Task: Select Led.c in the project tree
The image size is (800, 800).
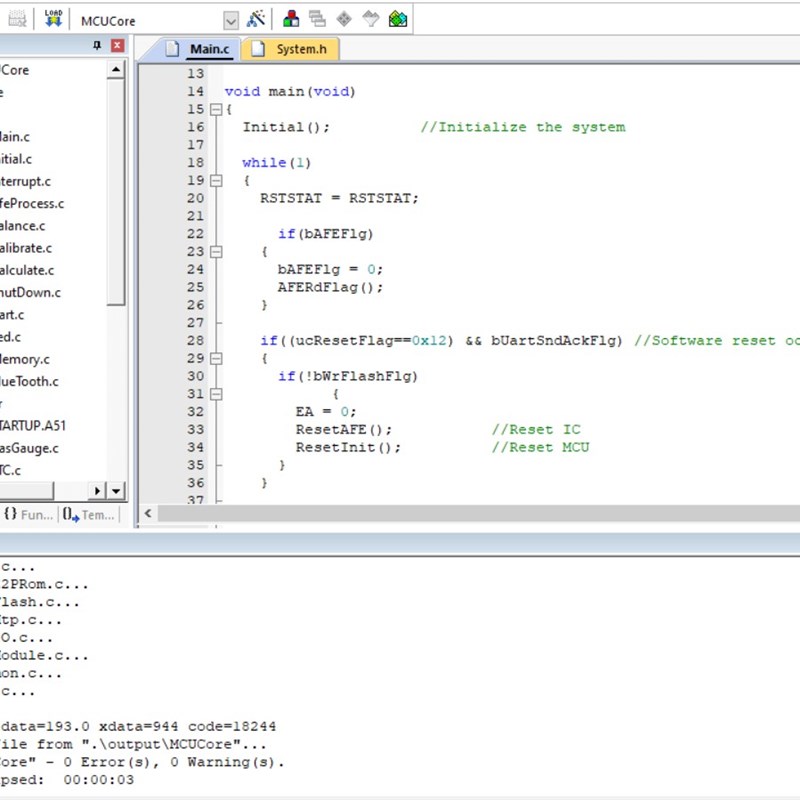Action: 10,337
